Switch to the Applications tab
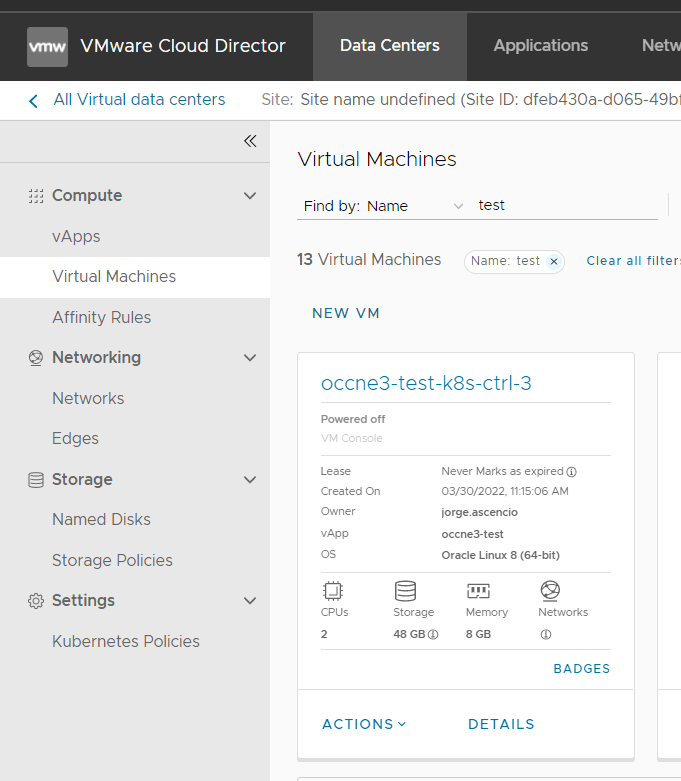Image resolution: width=681 pixels, height=781 pixels. pos(541,46)
